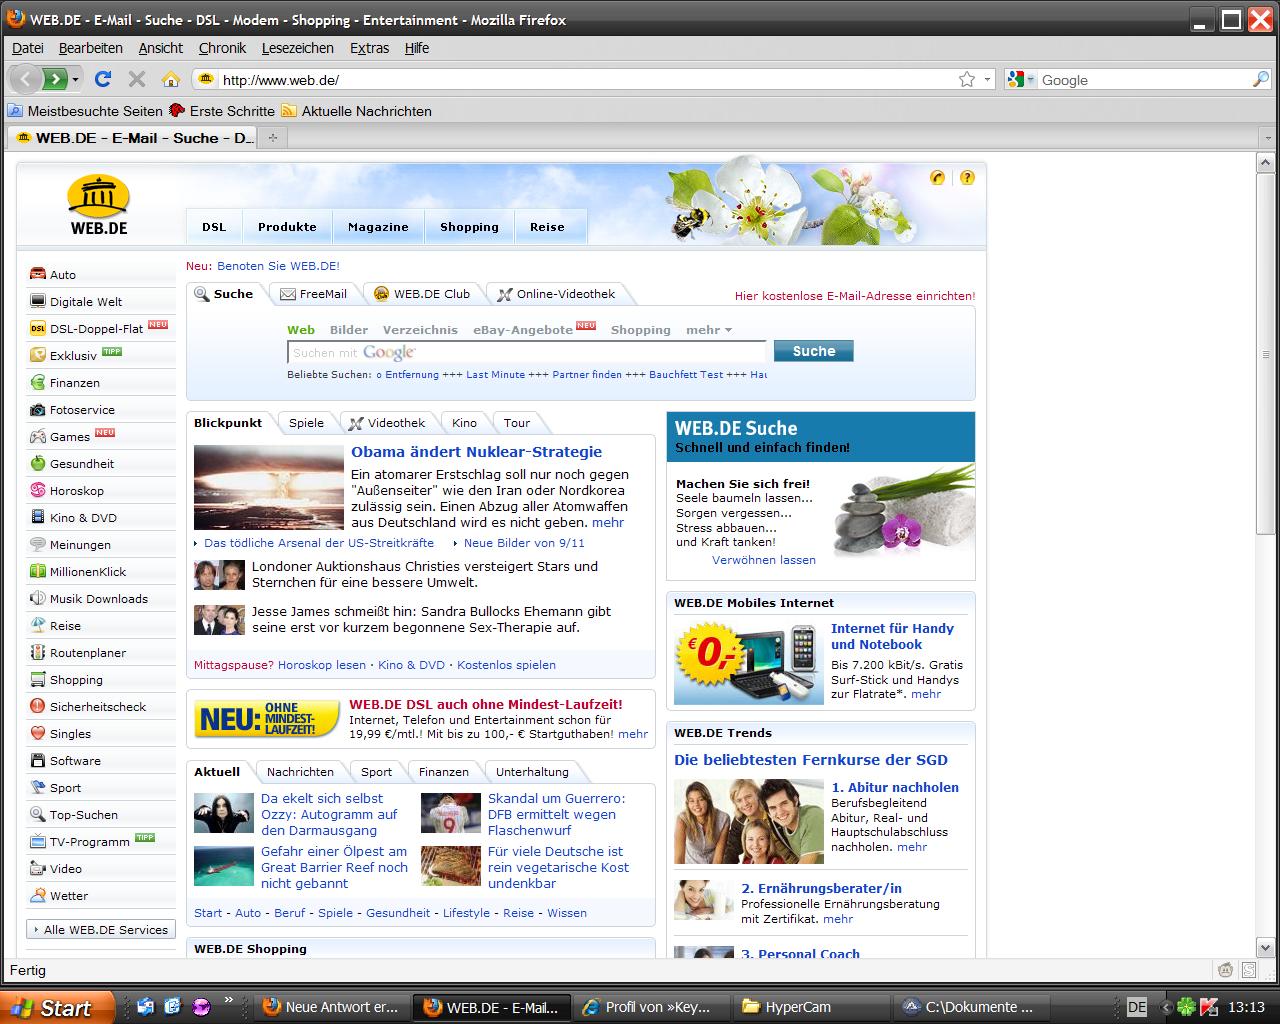
Task: Expand the back/forward history dropdown arrow
Action: pyautogui.click(x=76, y=79)
